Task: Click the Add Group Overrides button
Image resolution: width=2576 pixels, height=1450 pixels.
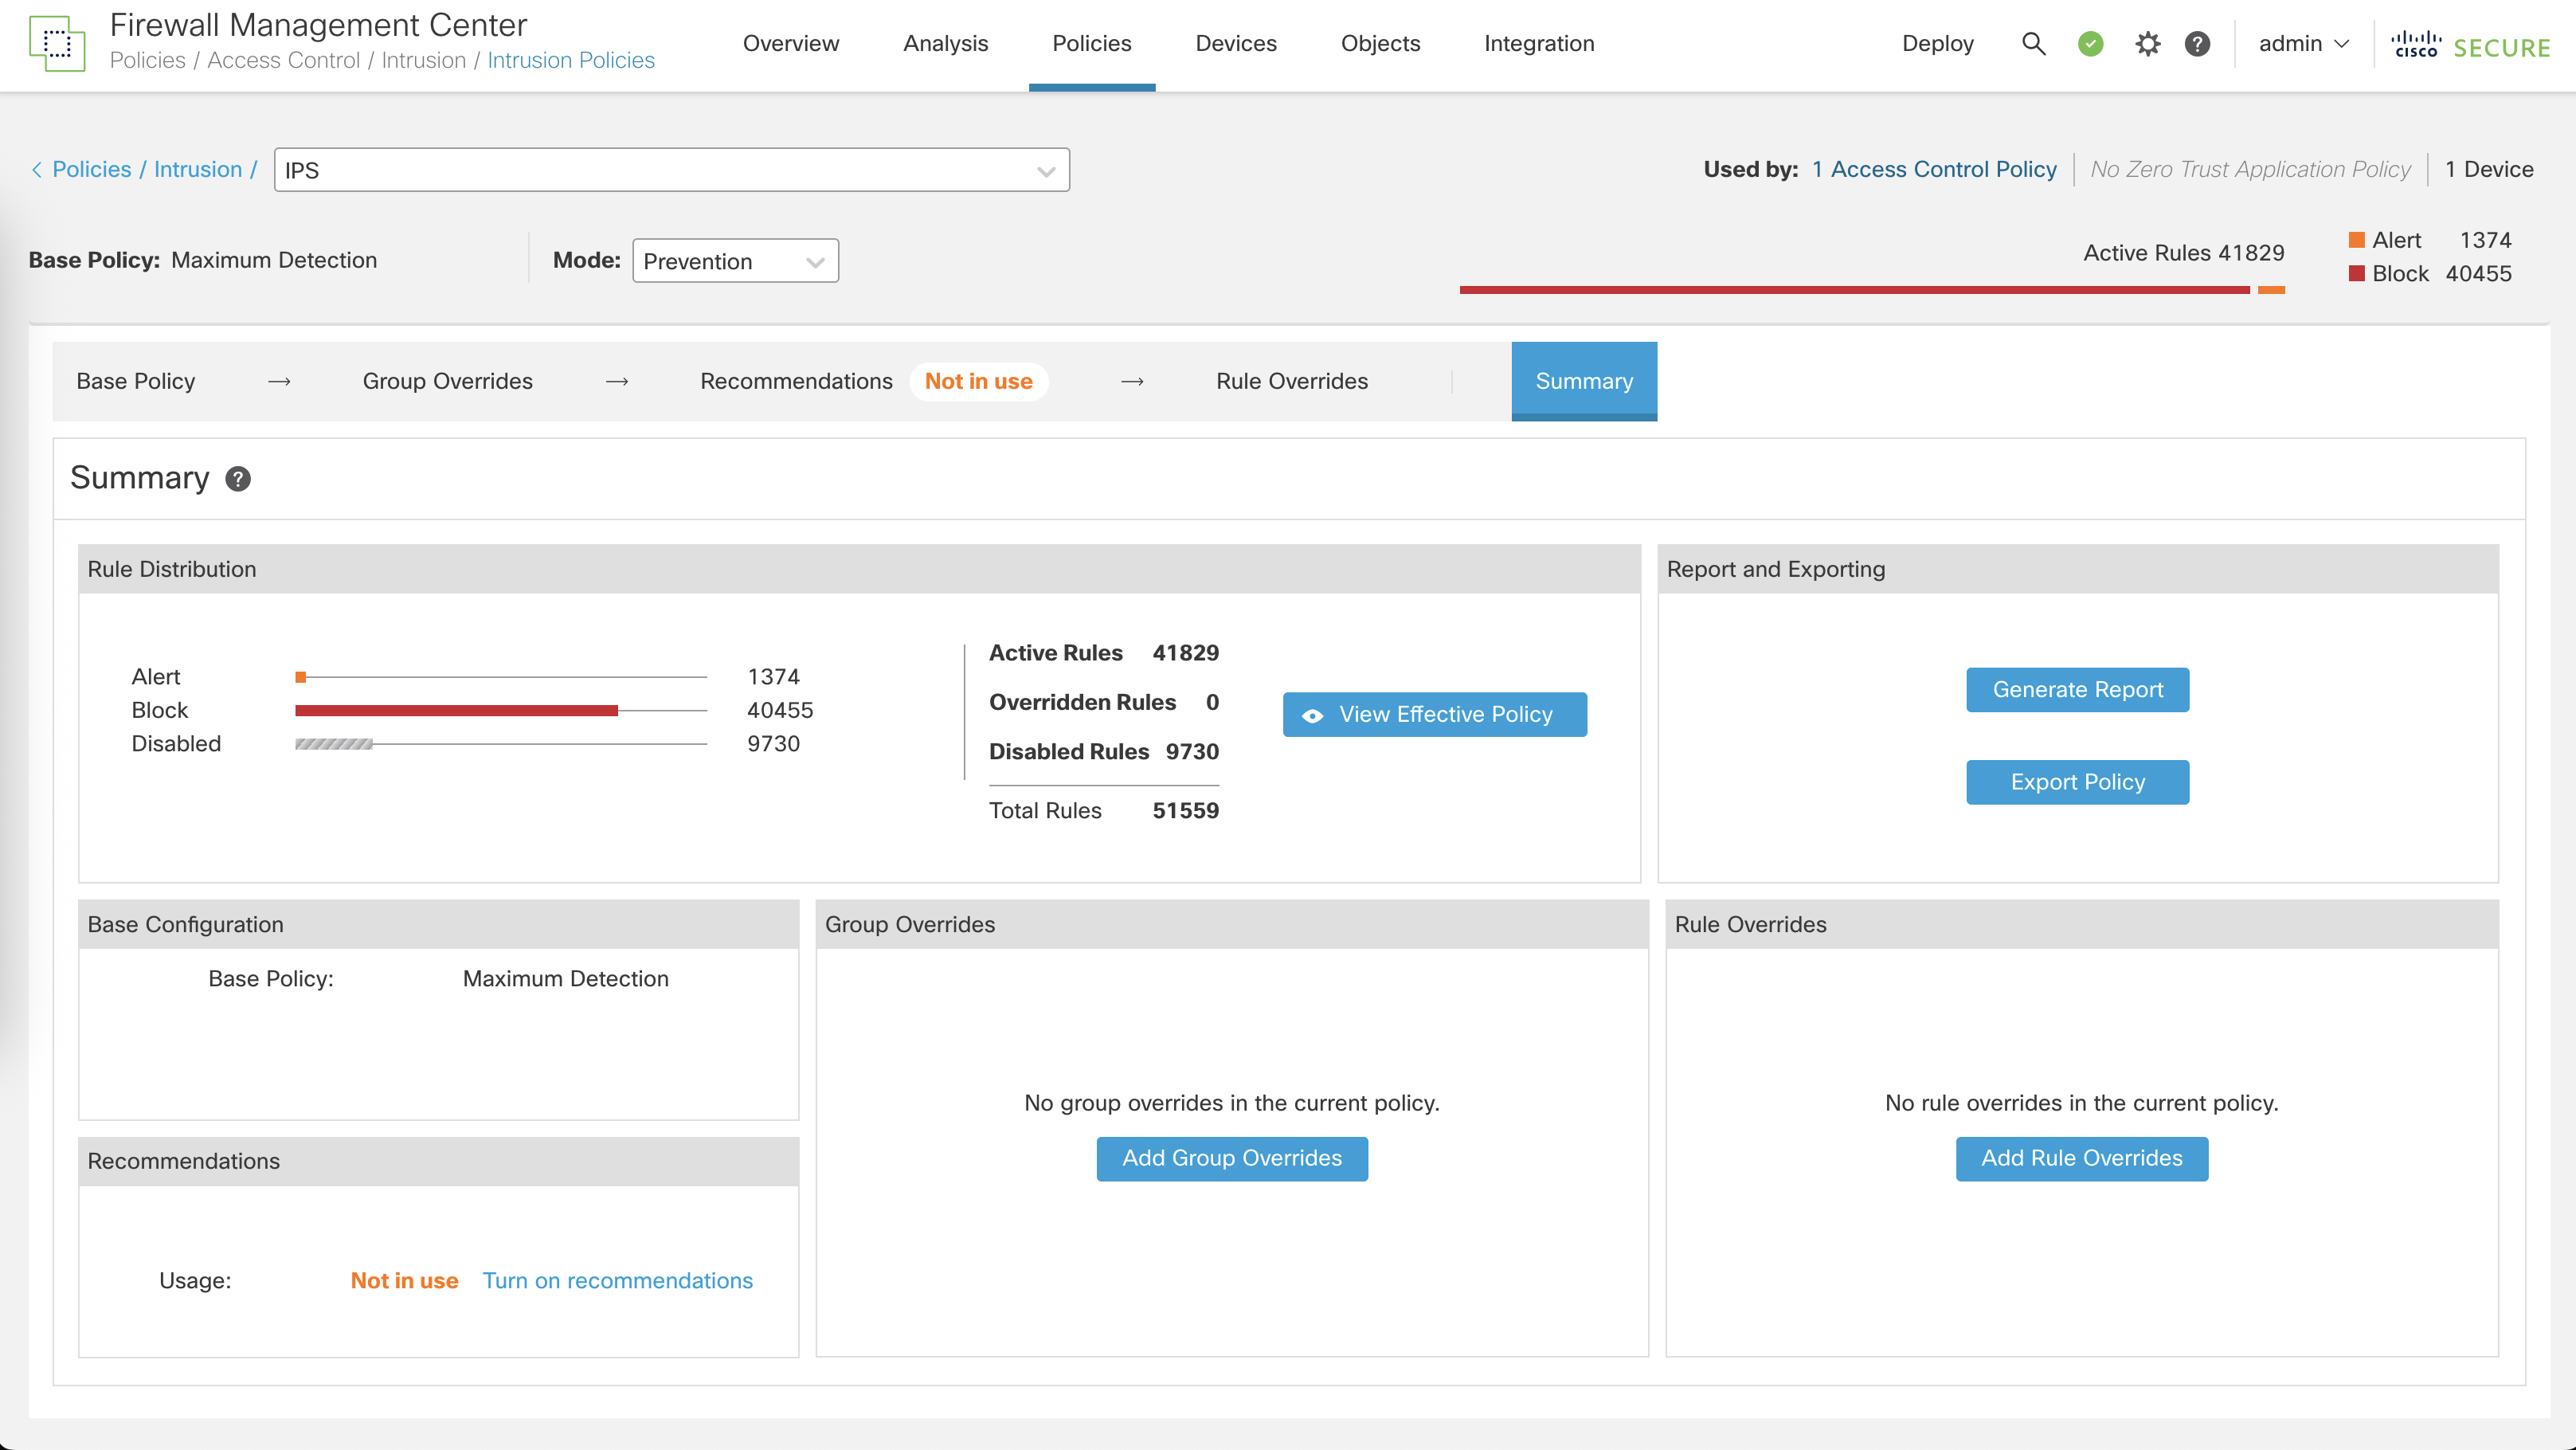Action: click(x=1231, y=1158)
